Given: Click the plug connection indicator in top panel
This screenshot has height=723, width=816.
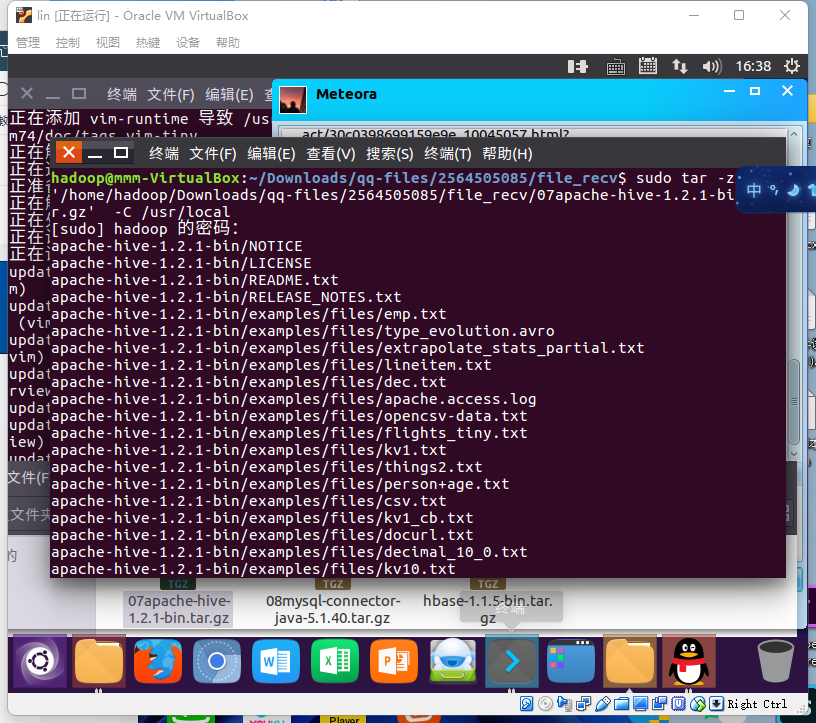Looking at the screenshot, I should [x=578, y=66].
